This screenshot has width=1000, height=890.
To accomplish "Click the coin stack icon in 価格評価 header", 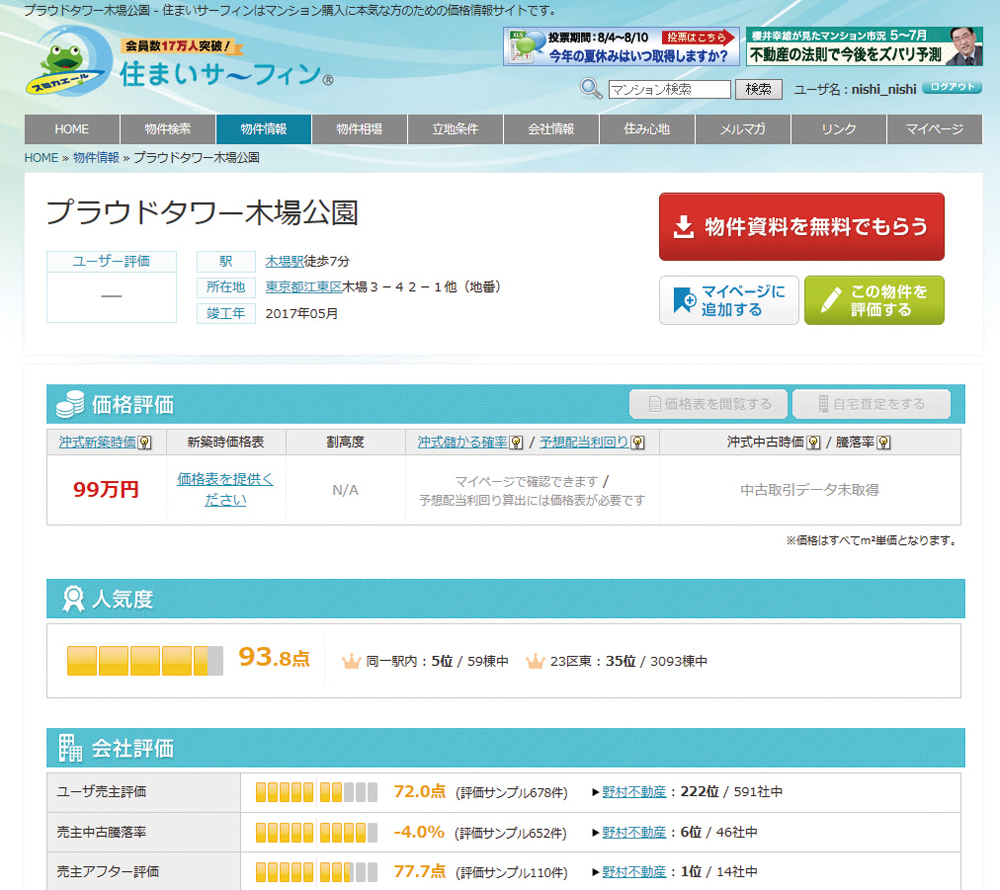I will [70, 404].
